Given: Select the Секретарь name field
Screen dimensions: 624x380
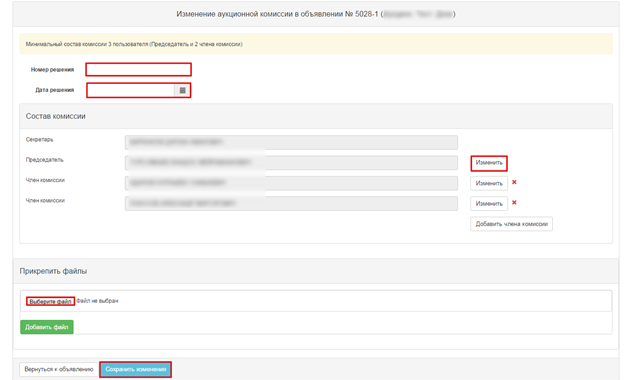Looking at the screenshot, I should (x=291, y=142).
